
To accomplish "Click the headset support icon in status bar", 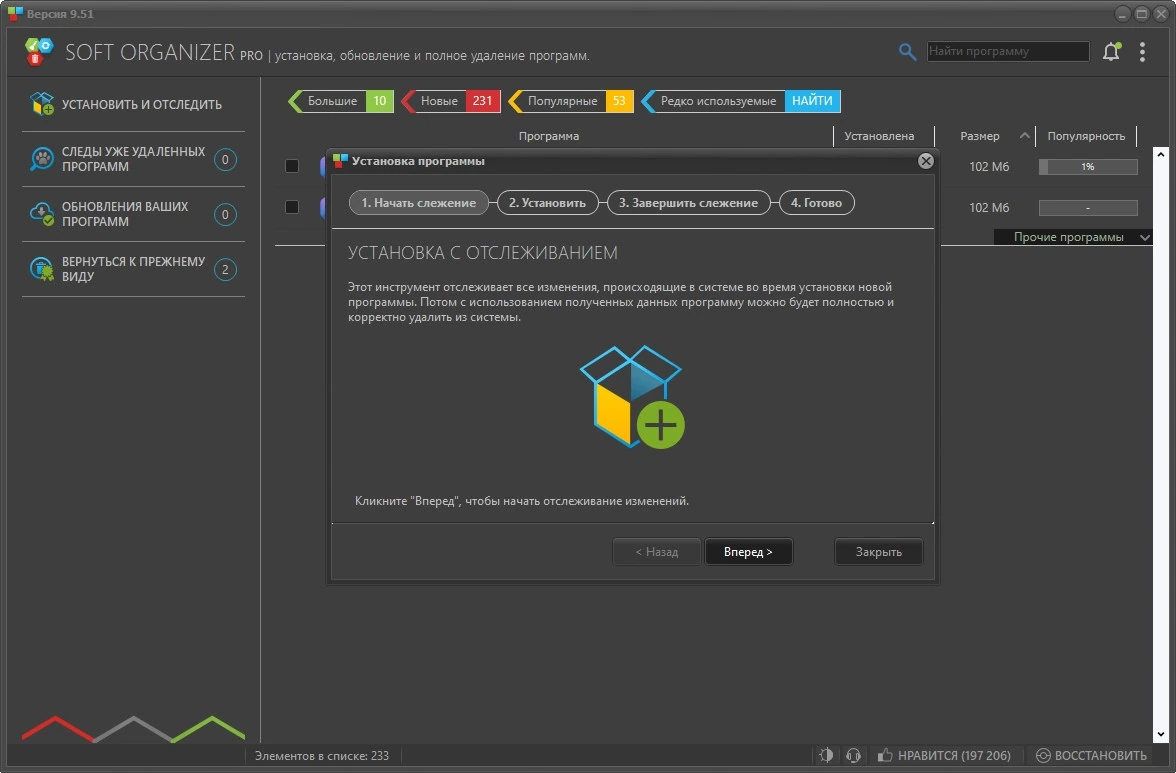I will 854,755.
